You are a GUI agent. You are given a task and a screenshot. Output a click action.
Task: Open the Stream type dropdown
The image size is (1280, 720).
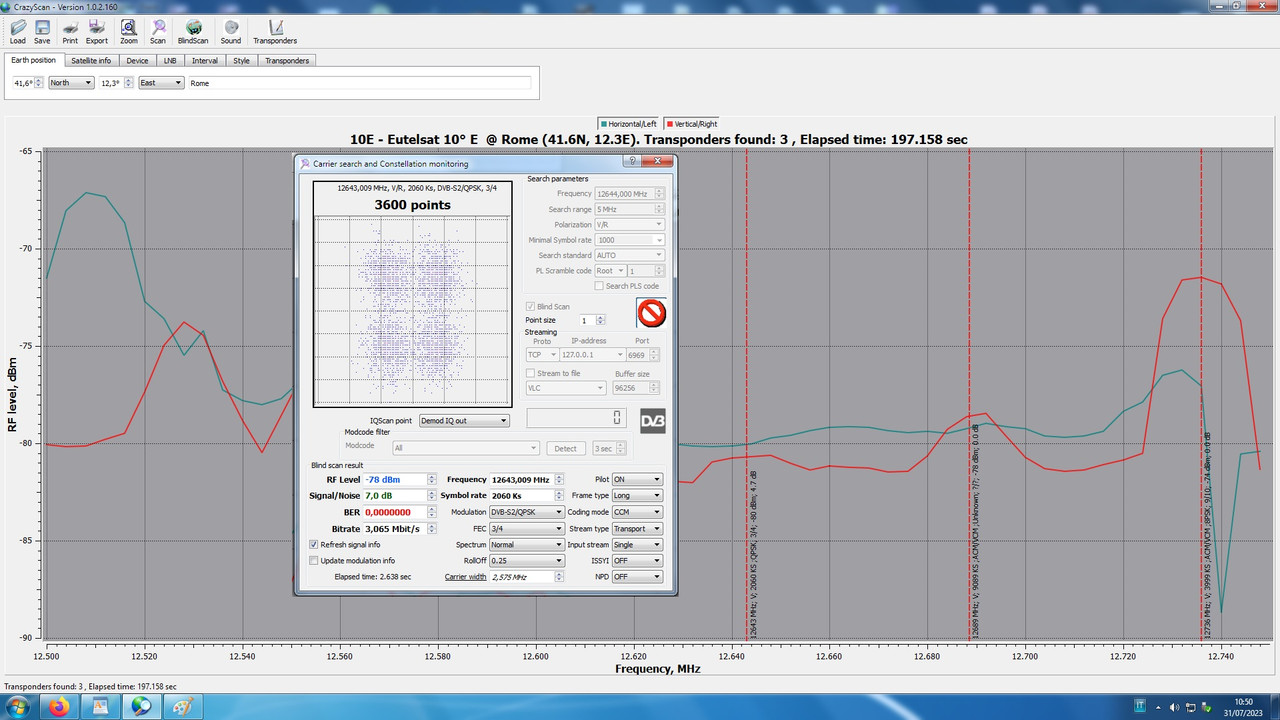637,528
